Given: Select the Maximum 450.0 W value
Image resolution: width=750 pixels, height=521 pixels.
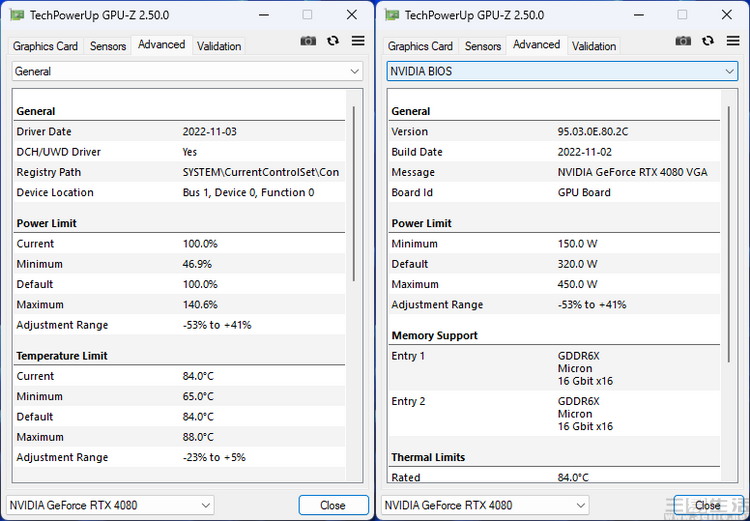Looking at the screenshot, I should [577, 285].
